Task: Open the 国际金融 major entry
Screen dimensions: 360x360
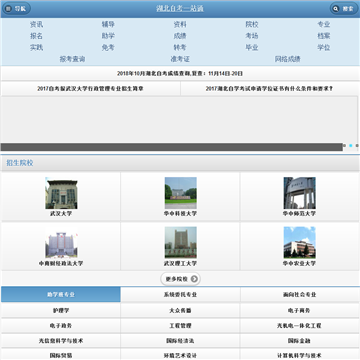Action: click(x=300, y=341)
